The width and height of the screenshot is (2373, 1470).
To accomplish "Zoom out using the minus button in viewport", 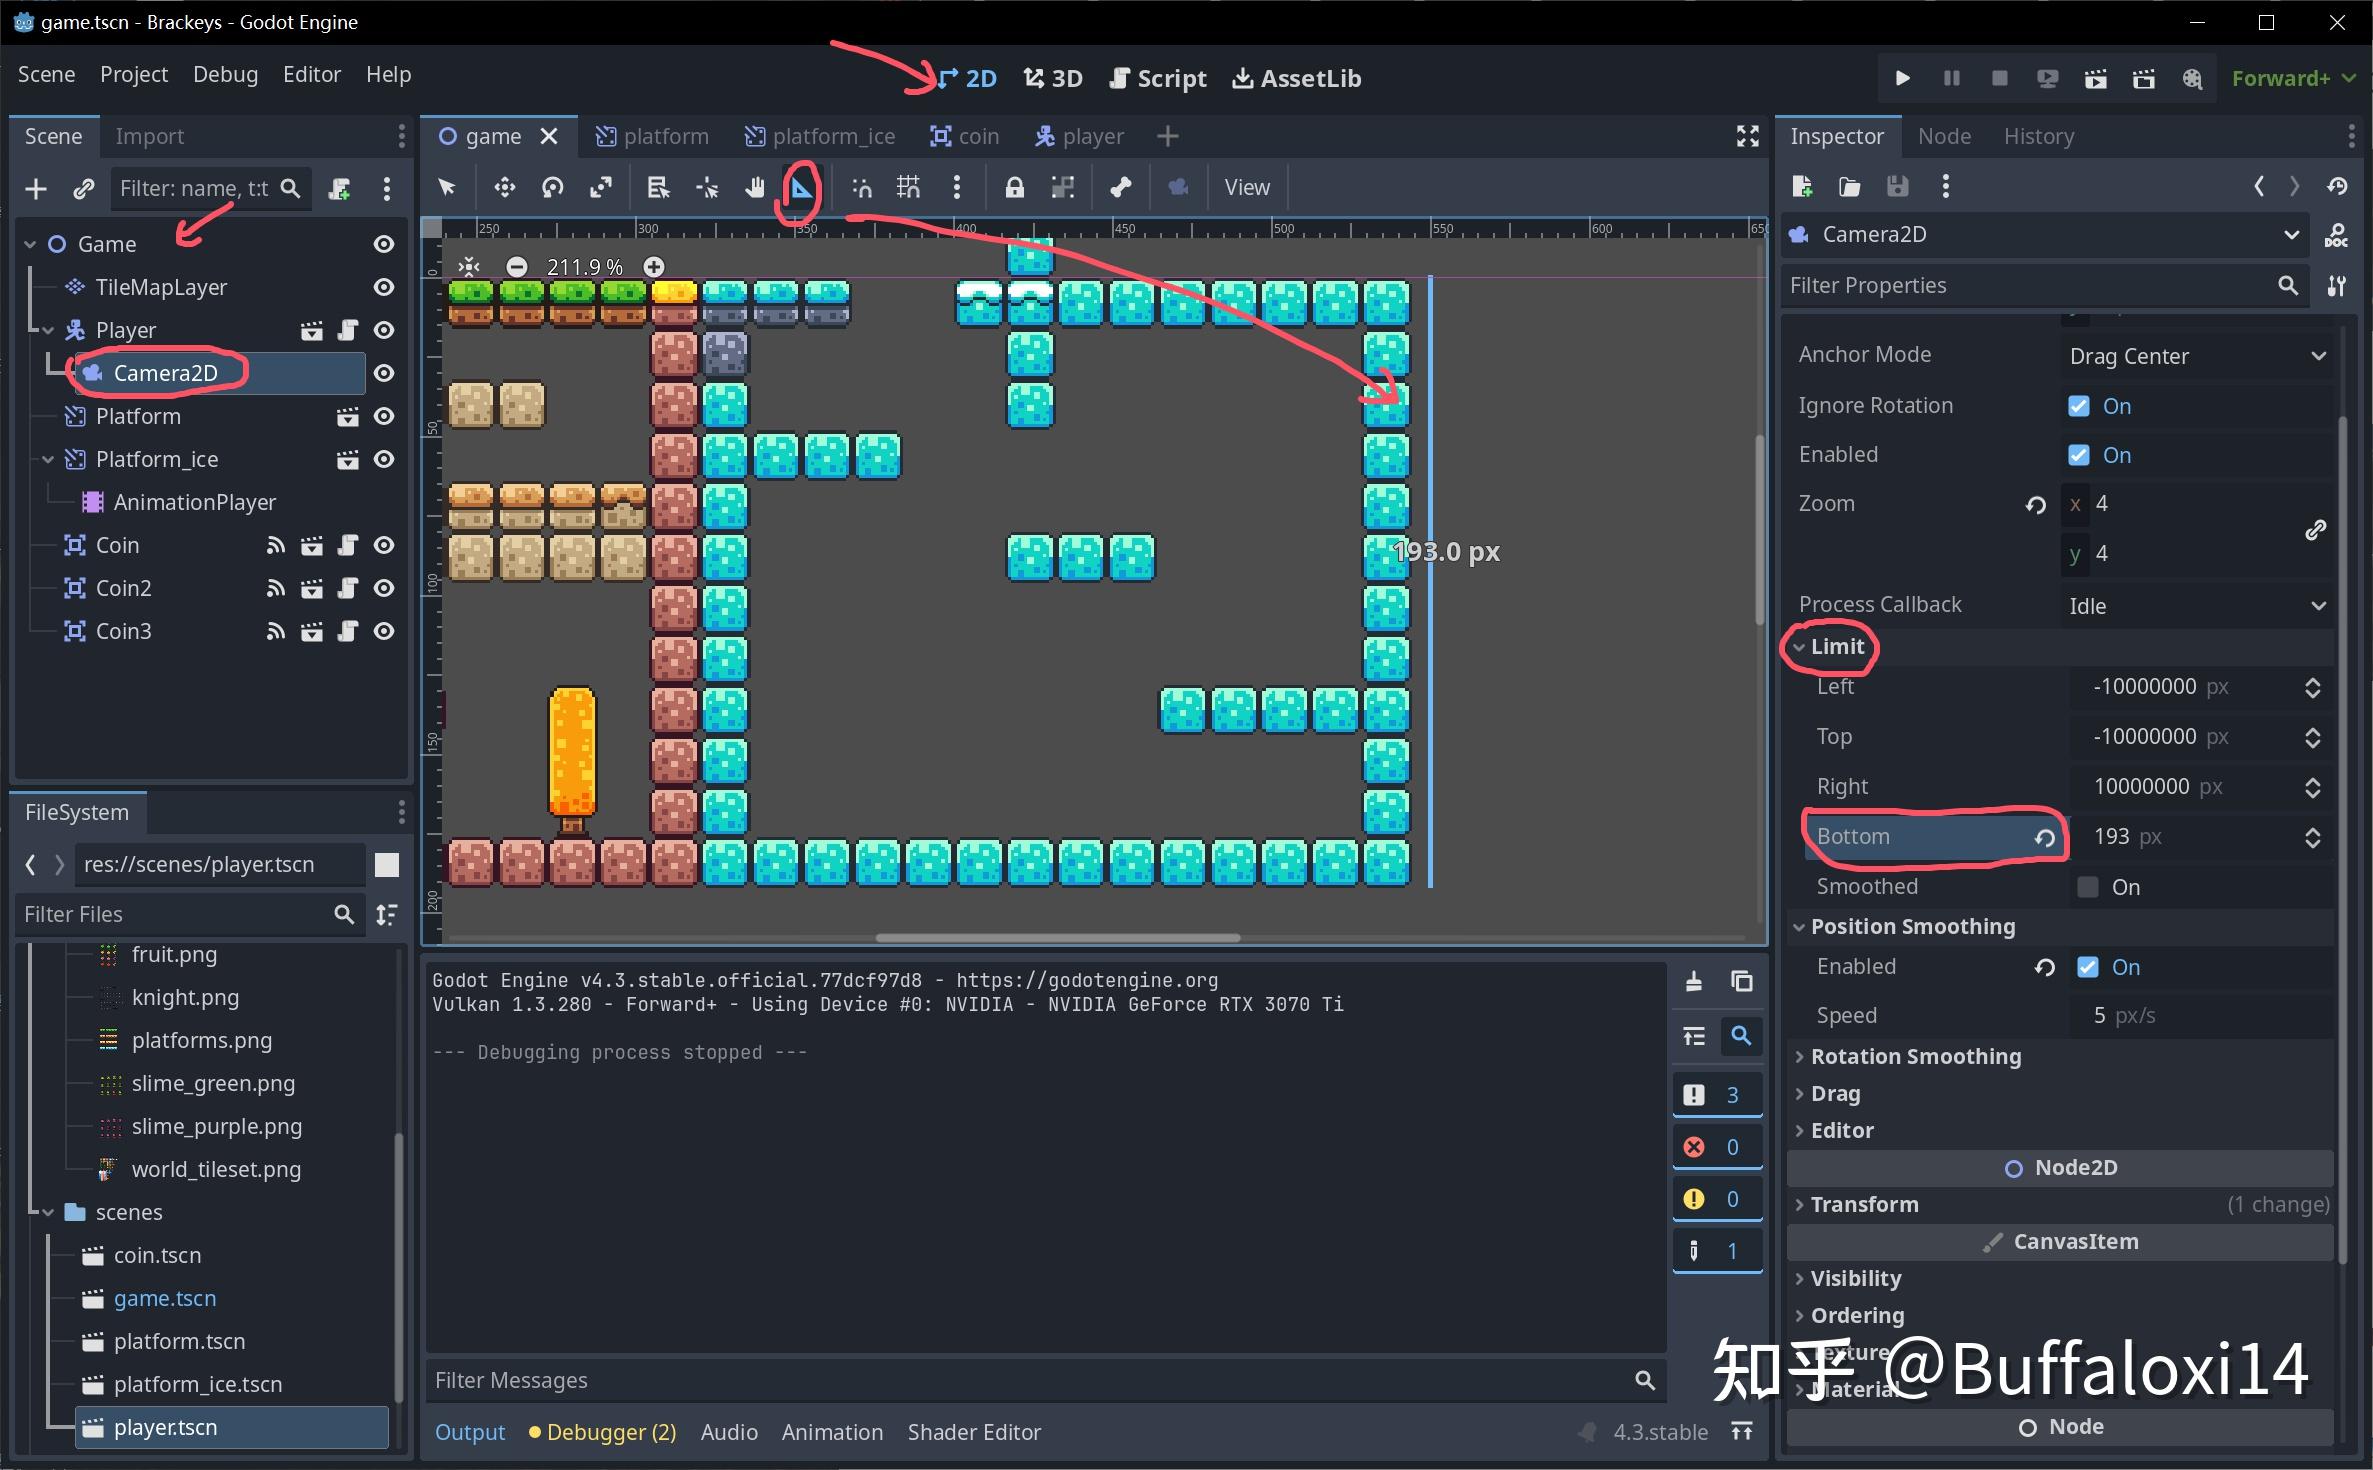I will pyautogui.click(x=516, y=266).
